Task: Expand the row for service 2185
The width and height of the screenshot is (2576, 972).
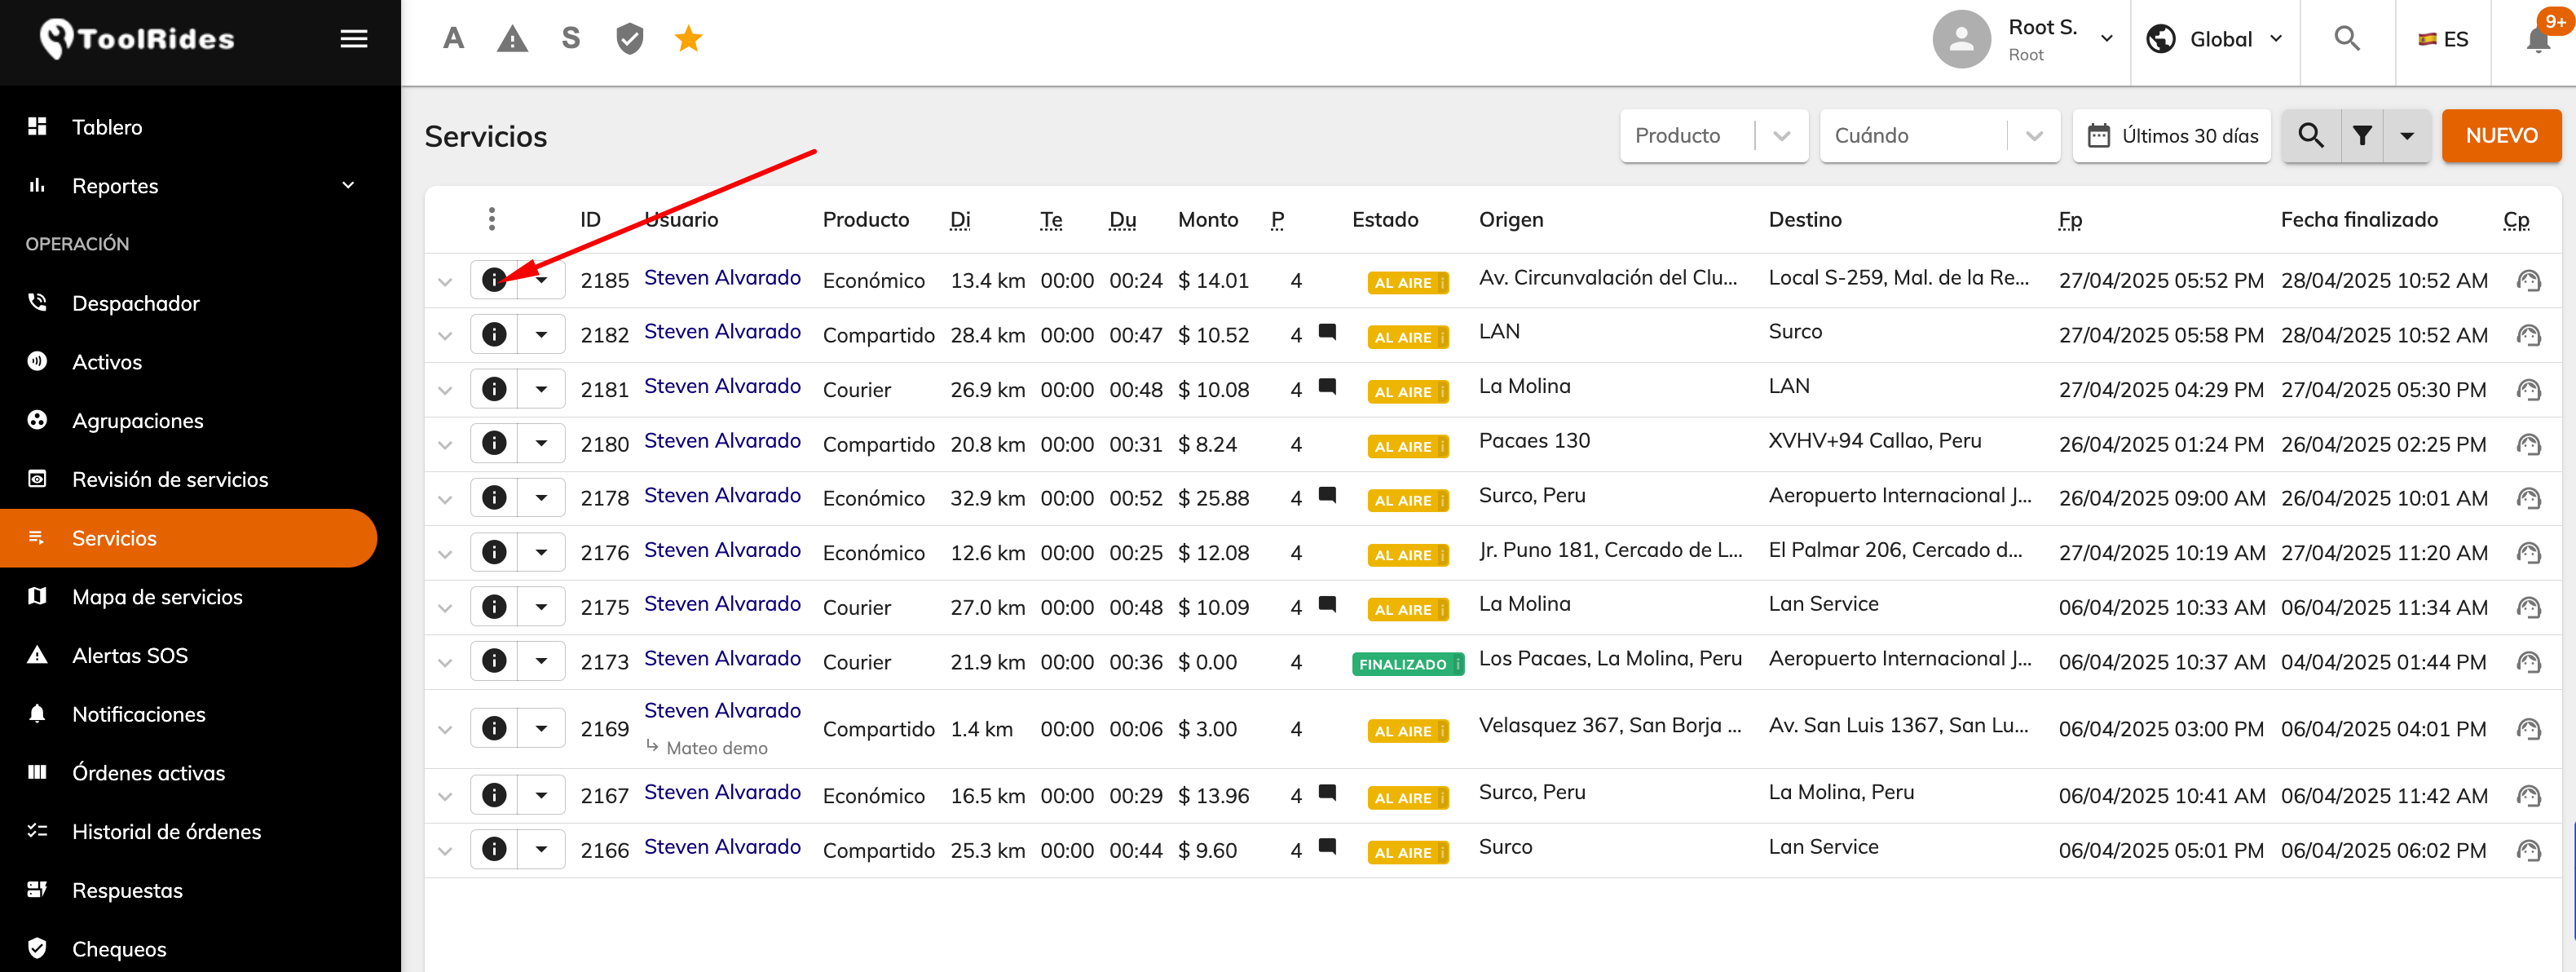Action: [445, 282]
